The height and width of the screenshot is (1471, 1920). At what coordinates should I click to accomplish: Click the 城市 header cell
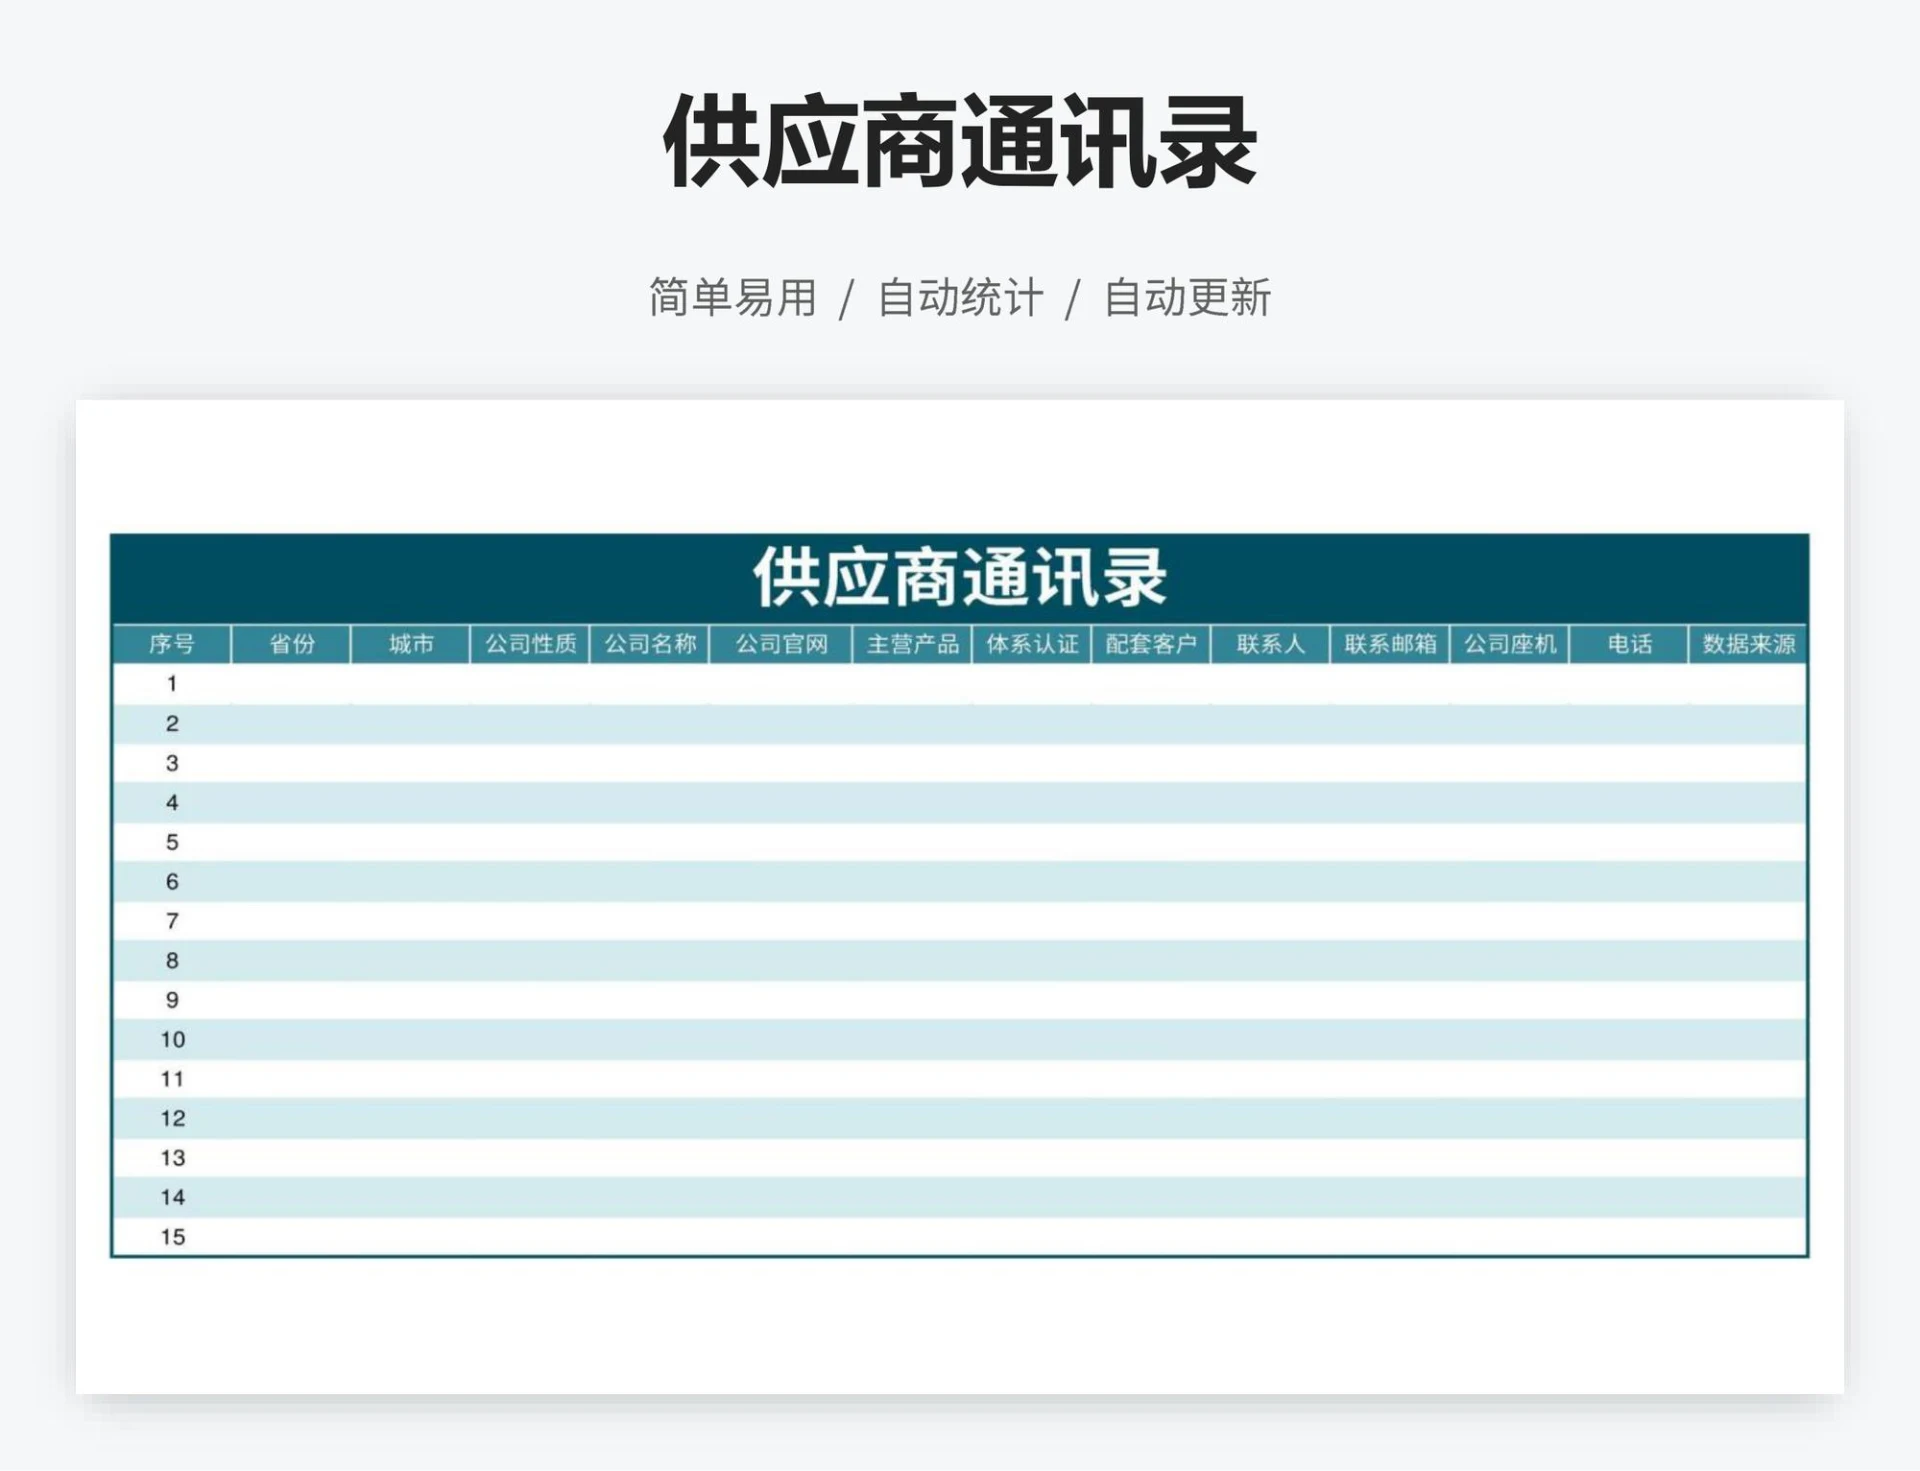pyautogui.click(x=410, y=644)
